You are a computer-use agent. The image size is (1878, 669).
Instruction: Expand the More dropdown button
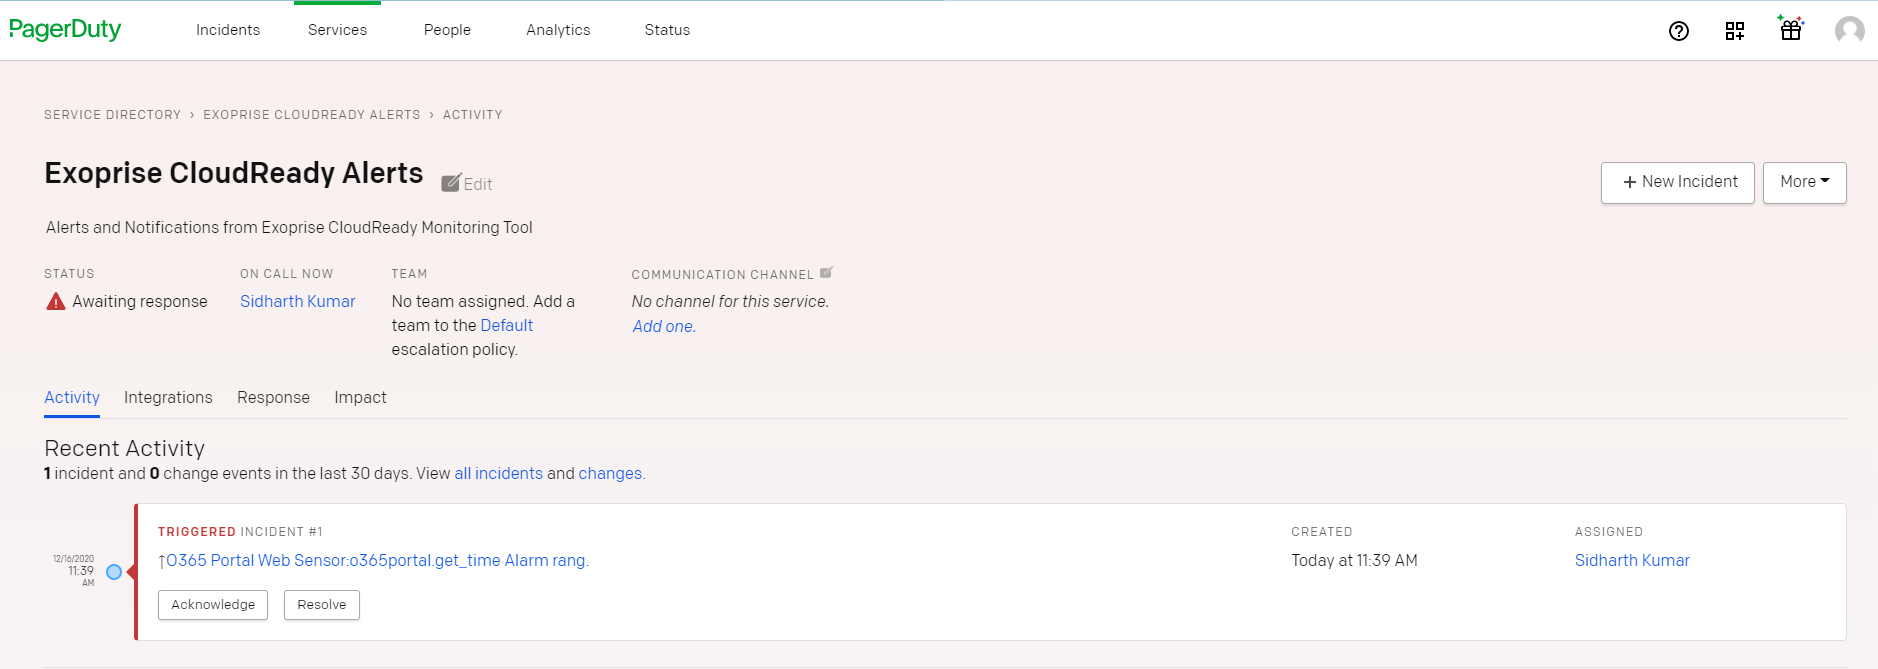point(1804,182)
